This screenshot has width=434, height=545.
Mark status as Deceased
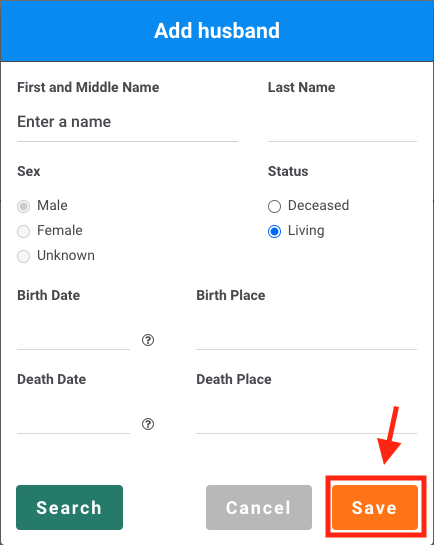pos(274,206)
